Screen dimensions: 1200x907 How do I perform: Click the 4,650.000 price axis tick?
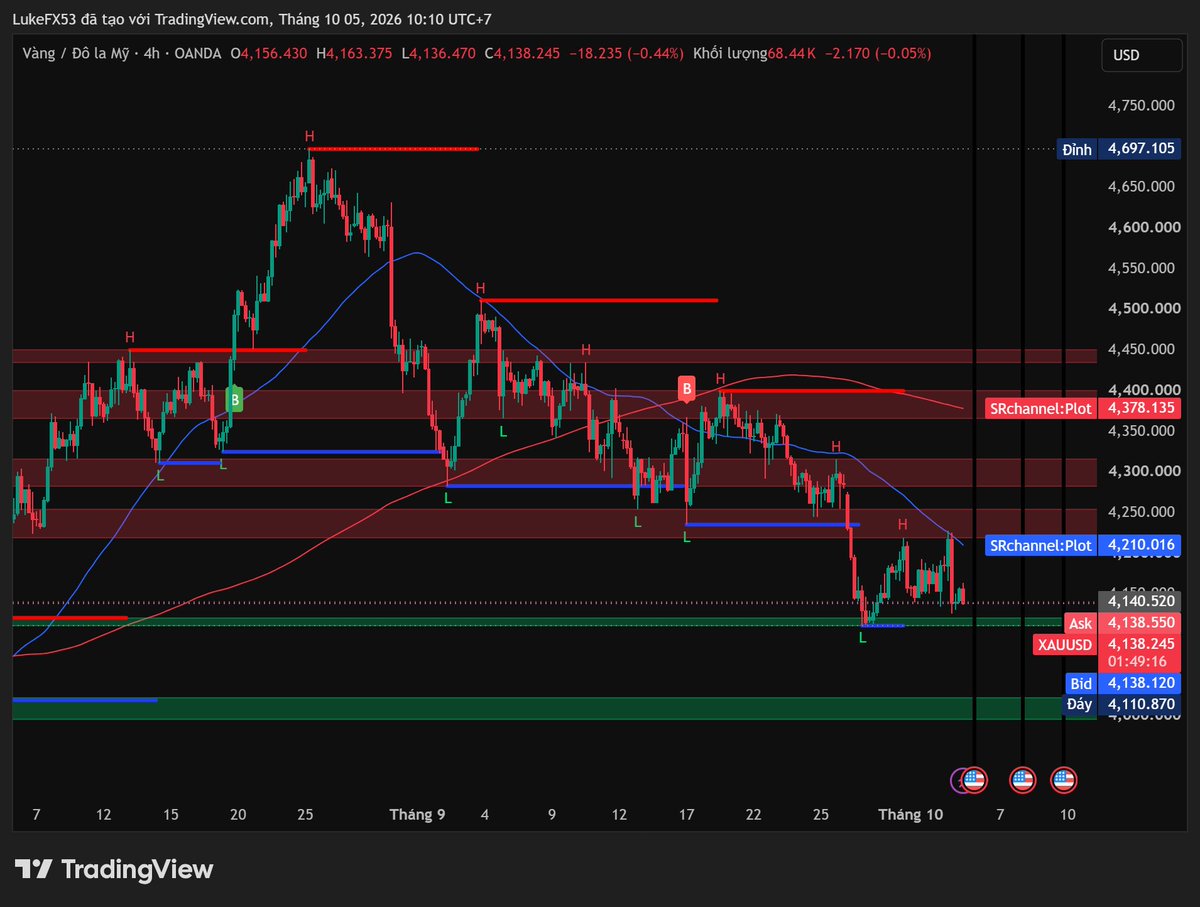pyautogui.click(x=1140, y=186)
